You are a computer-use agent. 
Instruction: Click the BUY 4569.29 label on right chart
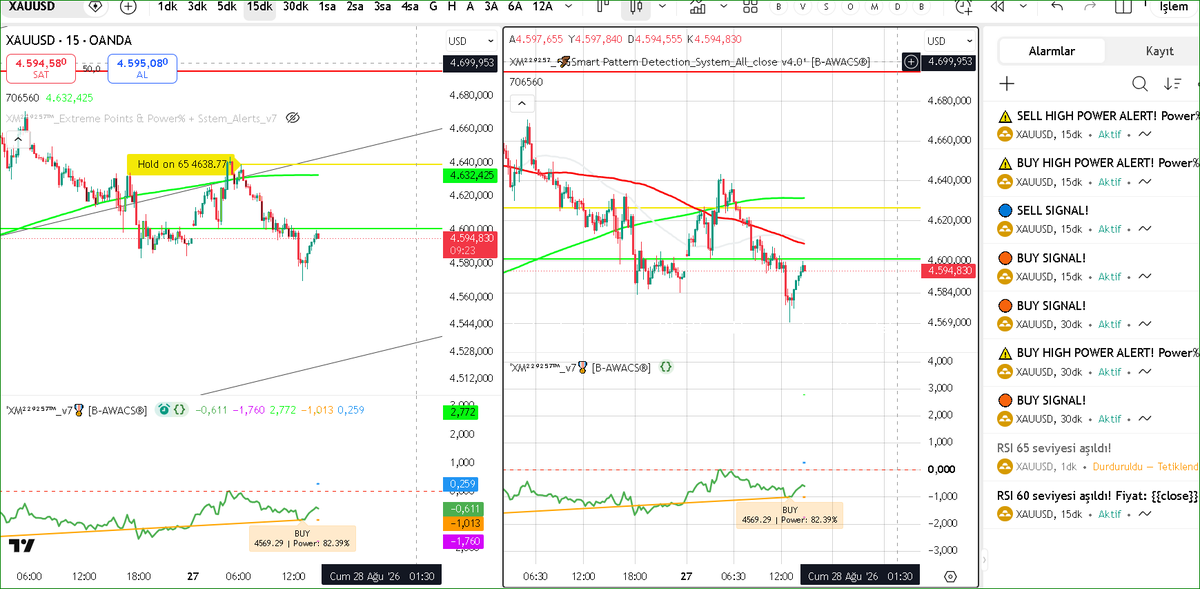(x=789, y=514)
